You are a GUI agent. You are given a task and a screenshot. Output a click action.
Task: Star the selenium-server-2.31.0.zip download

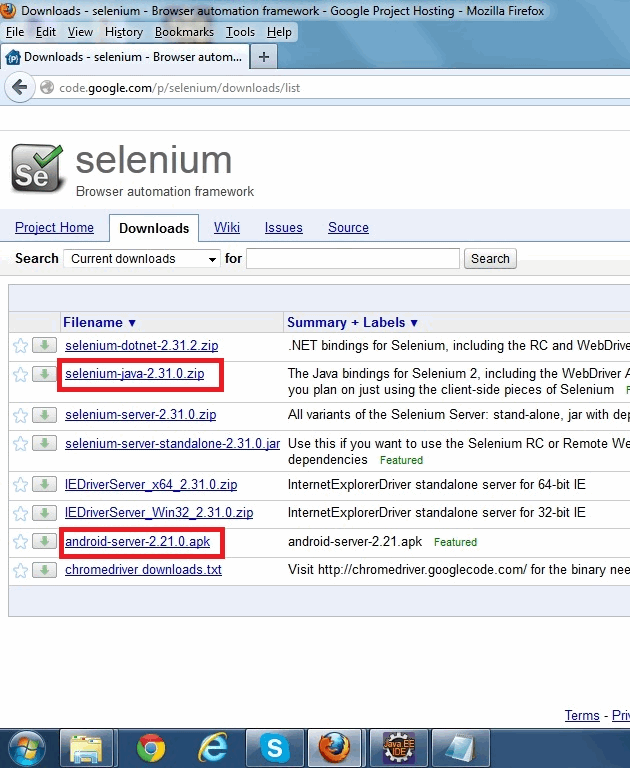(x=21, y=415)
